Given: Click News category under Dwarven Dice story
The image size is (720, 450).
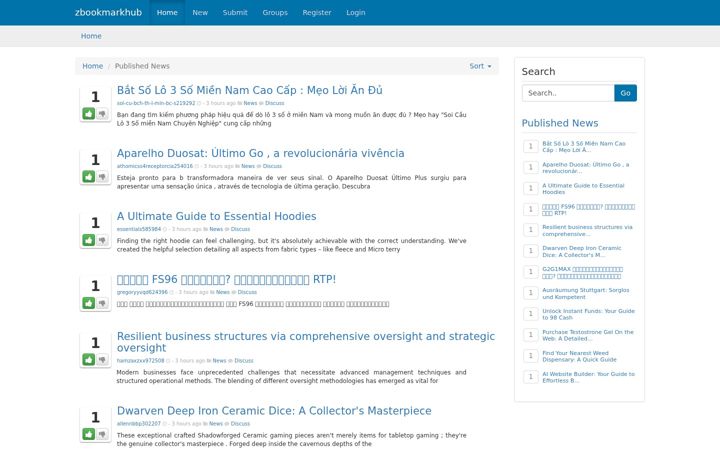Looking at the screenshot, I should pyautogui.click(x=216, y=423).
